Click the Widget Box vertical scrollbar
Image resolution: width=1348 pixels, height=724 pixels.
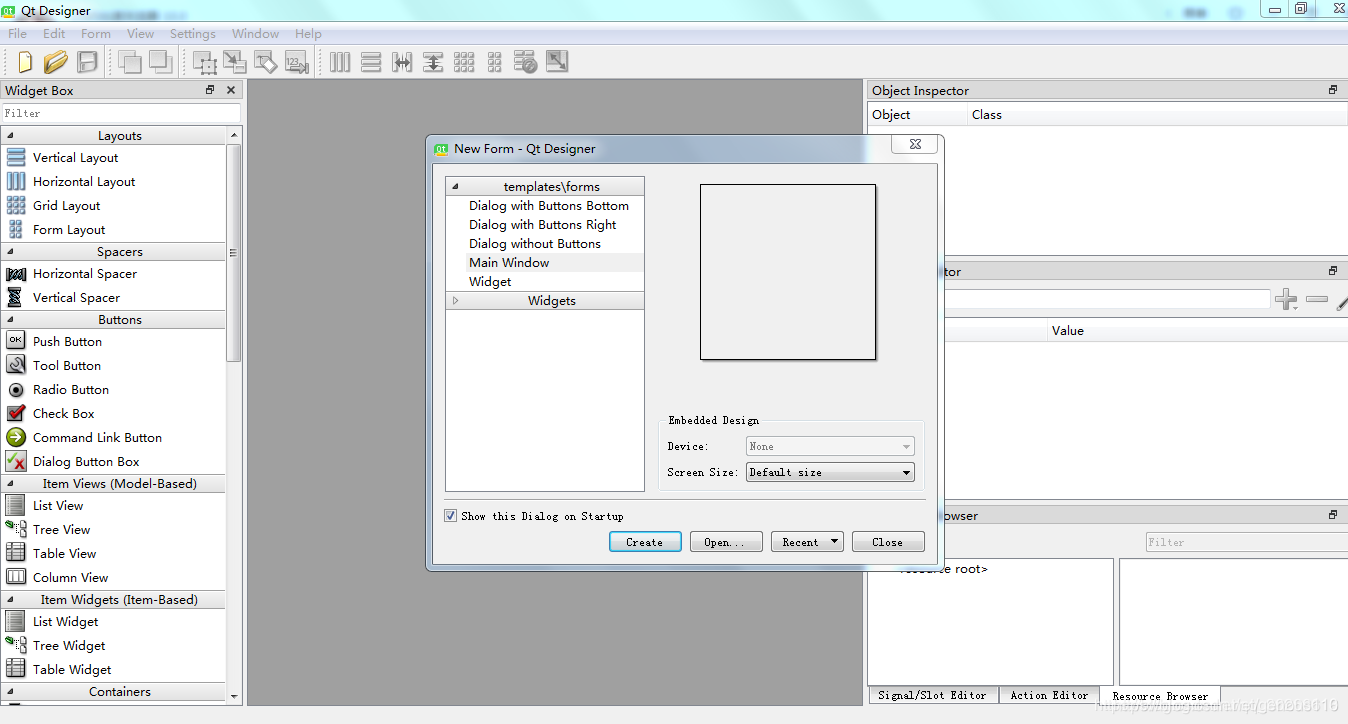tap(234, 252)
